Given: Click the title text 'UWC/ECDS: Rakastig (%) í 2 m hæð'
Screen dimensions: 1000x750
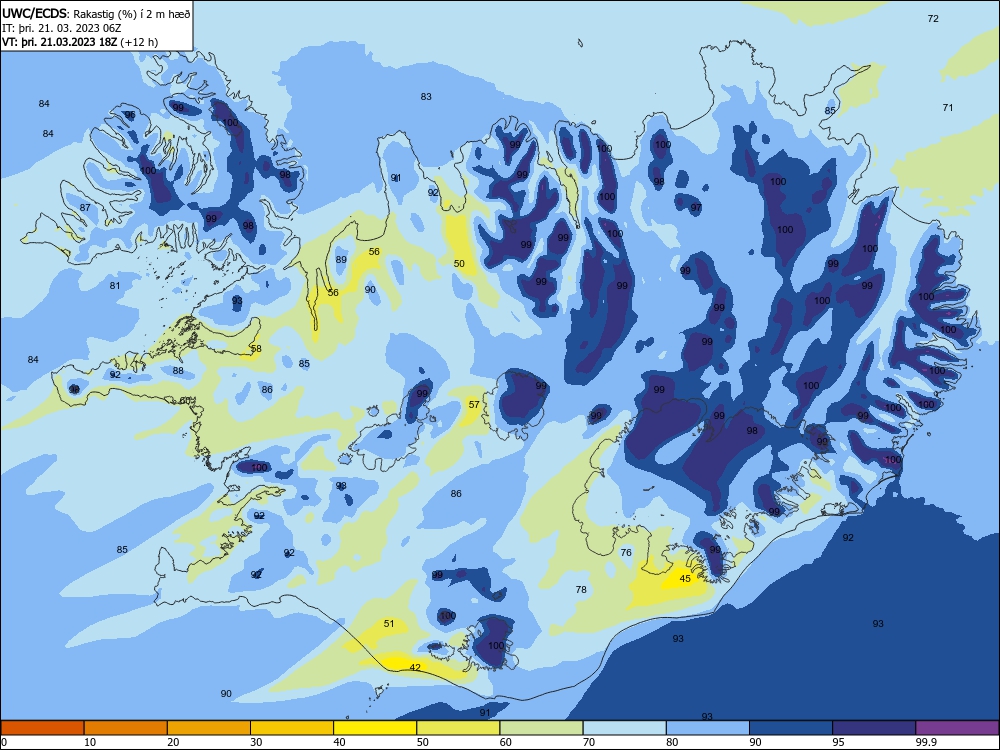Looking at the screenshot, I should coord(96,13).
